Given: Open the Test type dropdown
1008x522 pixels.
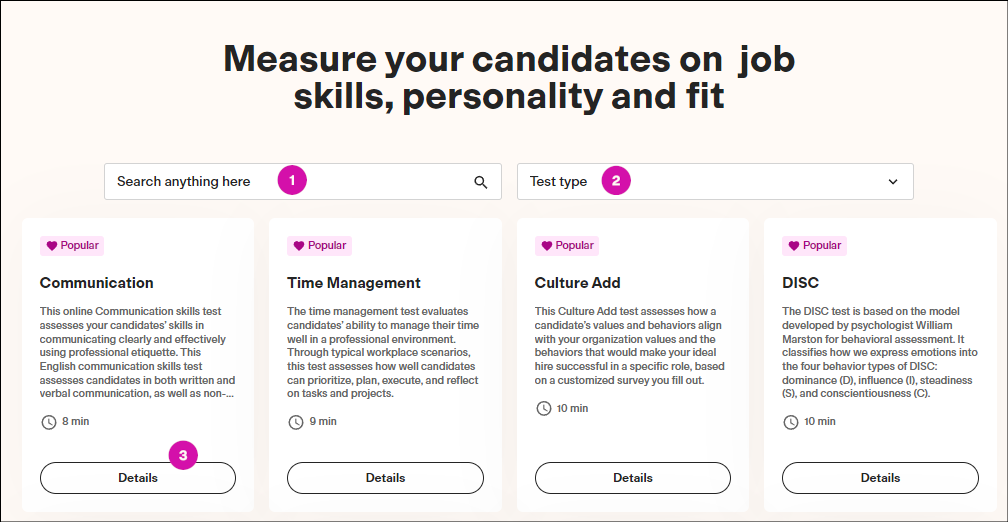Looking at the screenshot, I should coord(714,182).
